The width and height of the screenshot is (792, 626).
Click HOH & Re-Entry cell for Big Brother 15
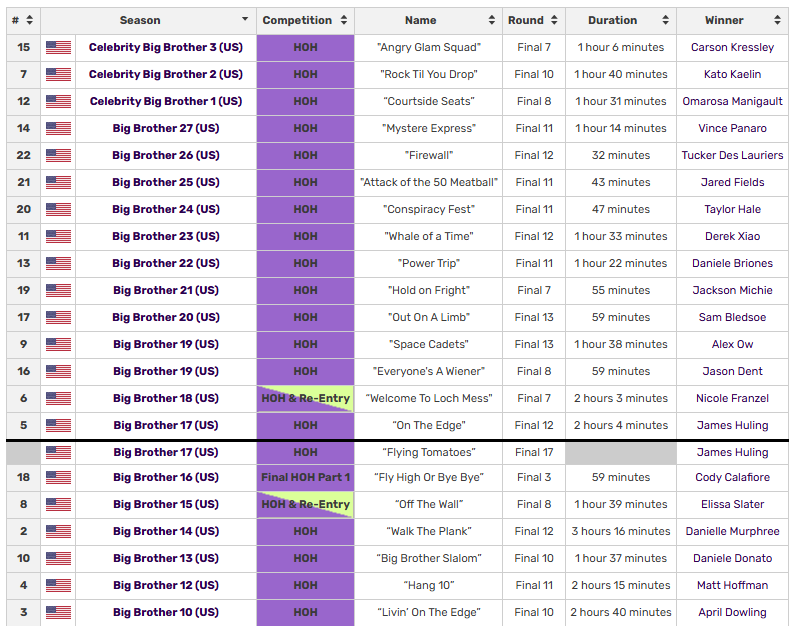coord(305,504)
